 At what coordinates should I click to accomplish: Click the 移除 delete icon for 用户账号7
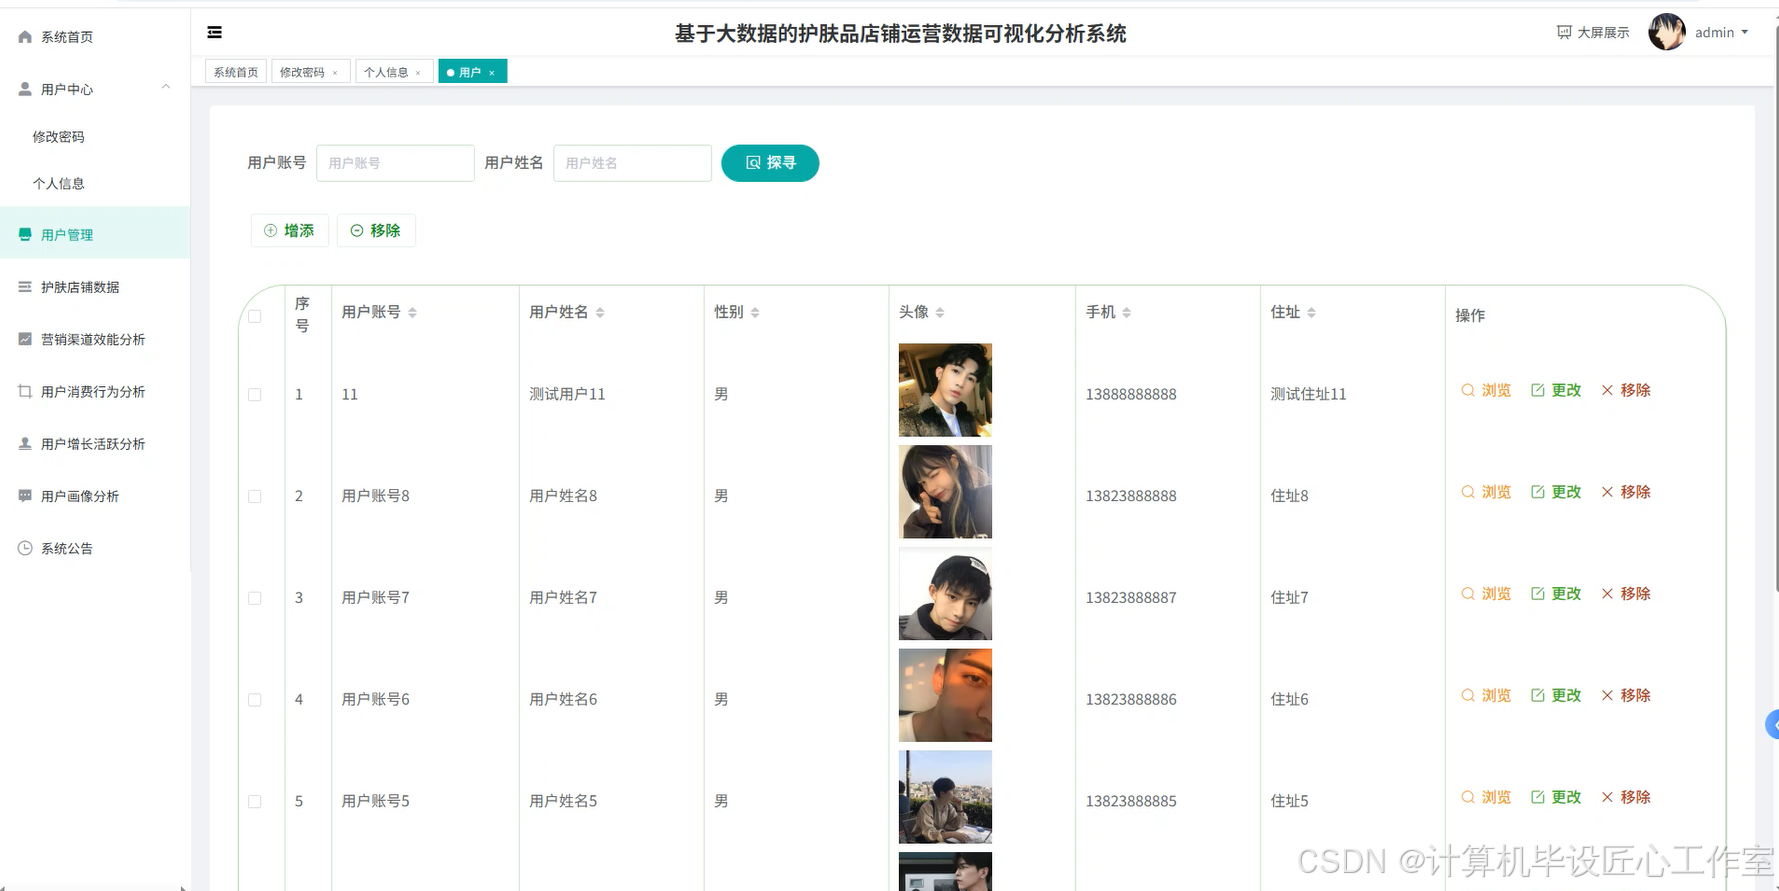[x=1607, y=594]
